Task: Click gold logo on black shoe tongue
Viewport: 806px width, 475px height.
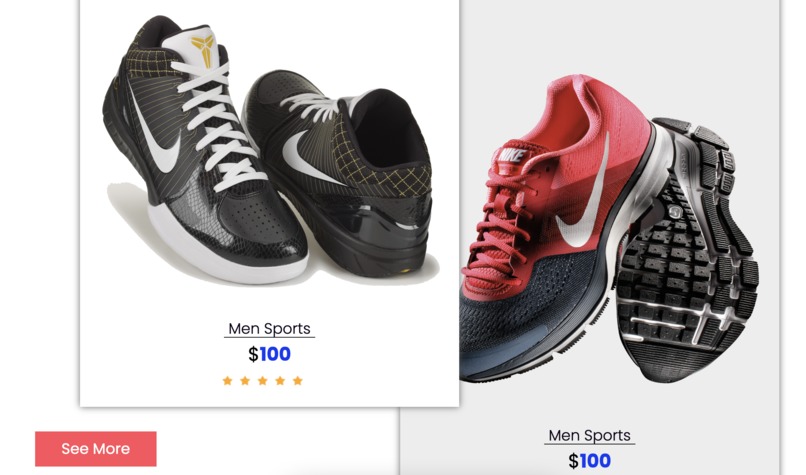Action: tap(202, 50)
